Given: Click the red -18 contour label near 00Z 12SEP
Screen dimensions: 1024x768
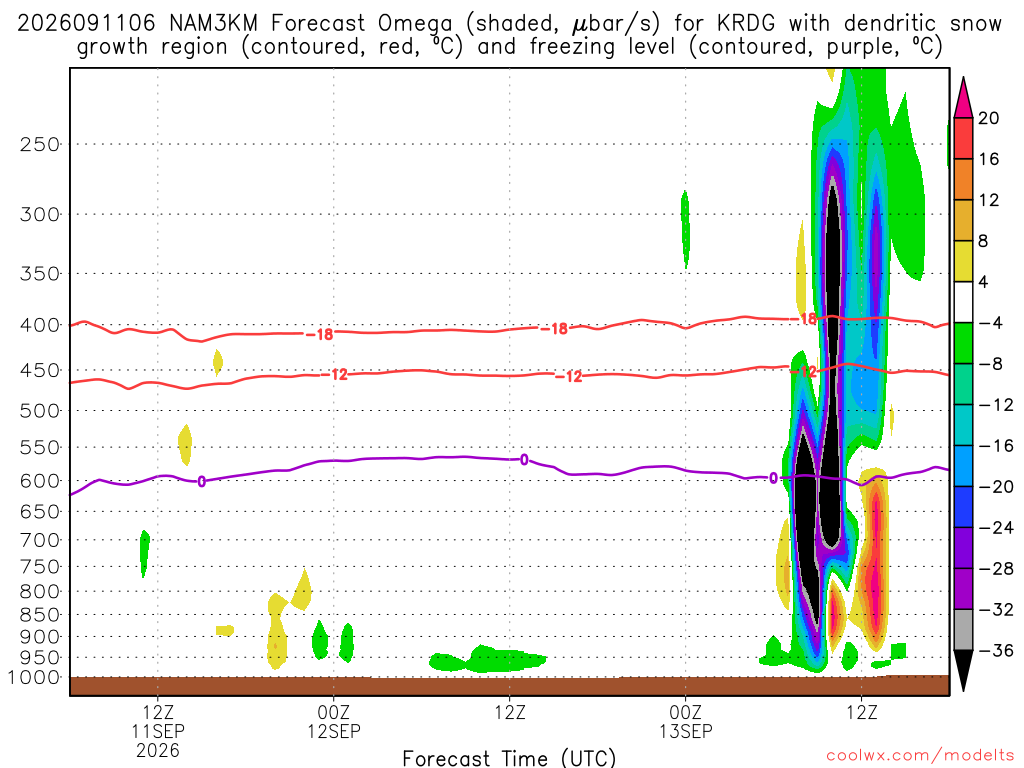Looking at the screenshot, I should (x=319, y=334).
